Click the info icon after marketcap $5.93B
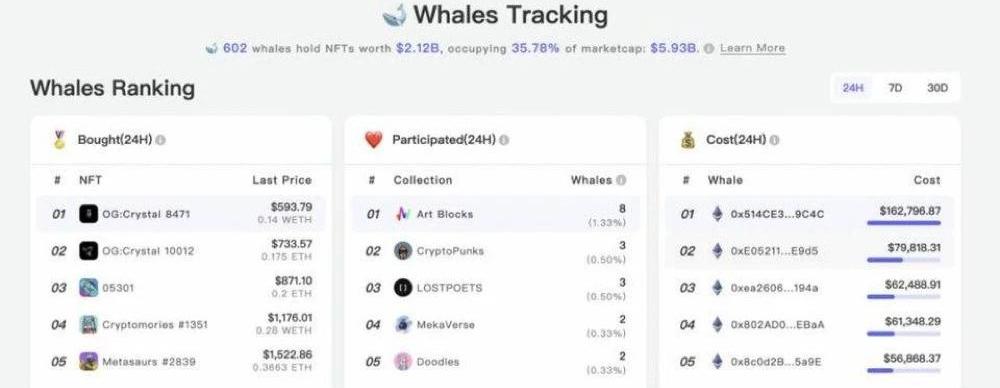 (x=709, y=48)
